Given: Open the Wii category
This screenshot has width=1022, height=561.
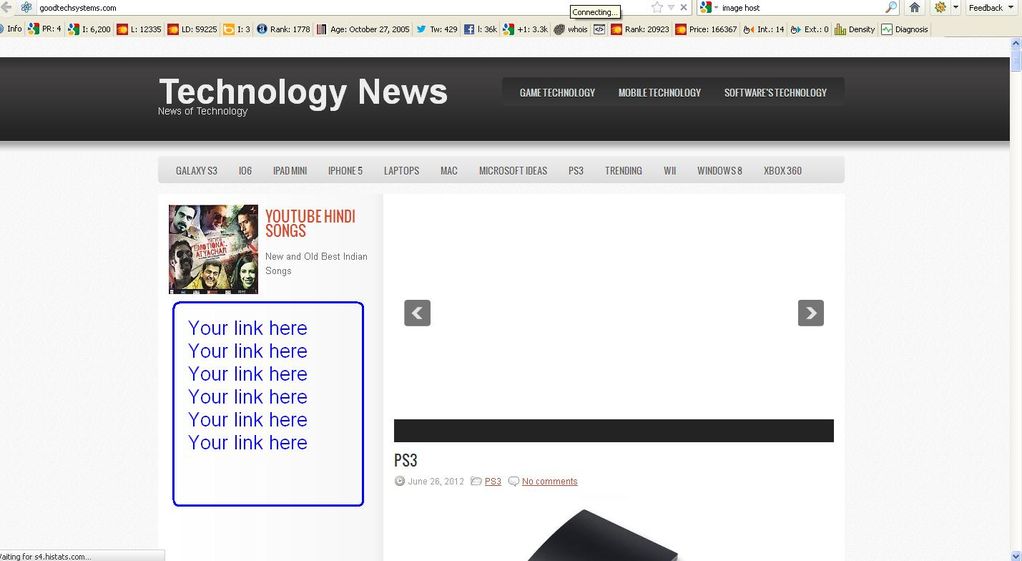Looking at the screenshot, I should click(x=670, y=171).
